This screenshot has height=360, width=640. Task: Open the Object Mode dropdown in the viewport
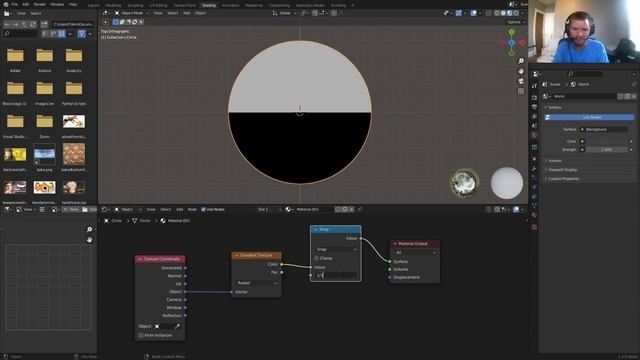coord(132,13)
